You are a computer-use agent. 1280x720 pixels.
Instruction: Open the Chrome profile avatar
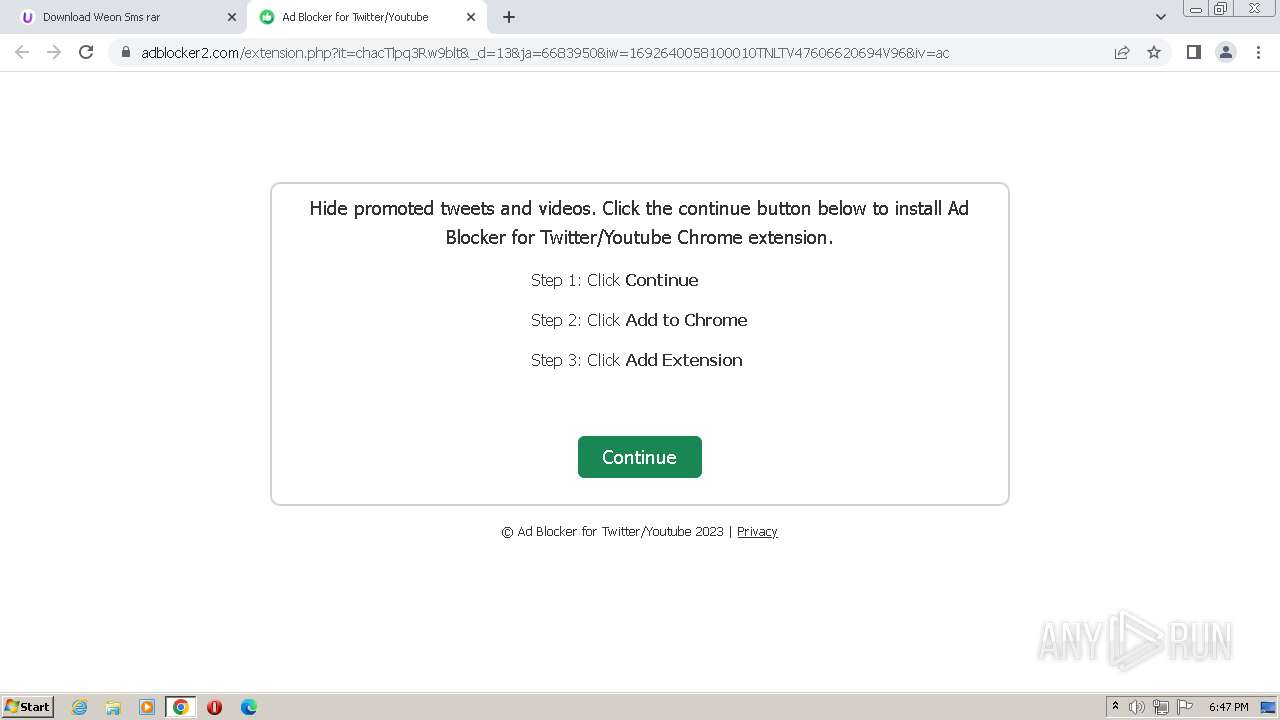tap(1226, 52)
